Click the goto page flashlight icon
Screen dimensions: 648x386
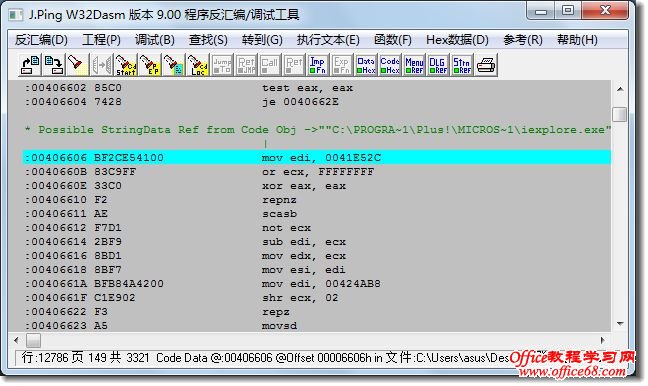point(174,65)
